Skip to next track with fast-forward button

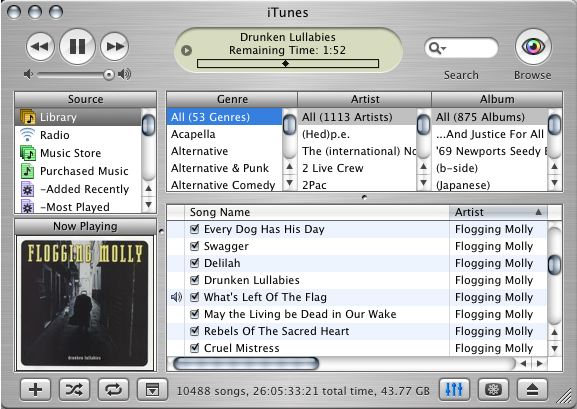(114, 47)
